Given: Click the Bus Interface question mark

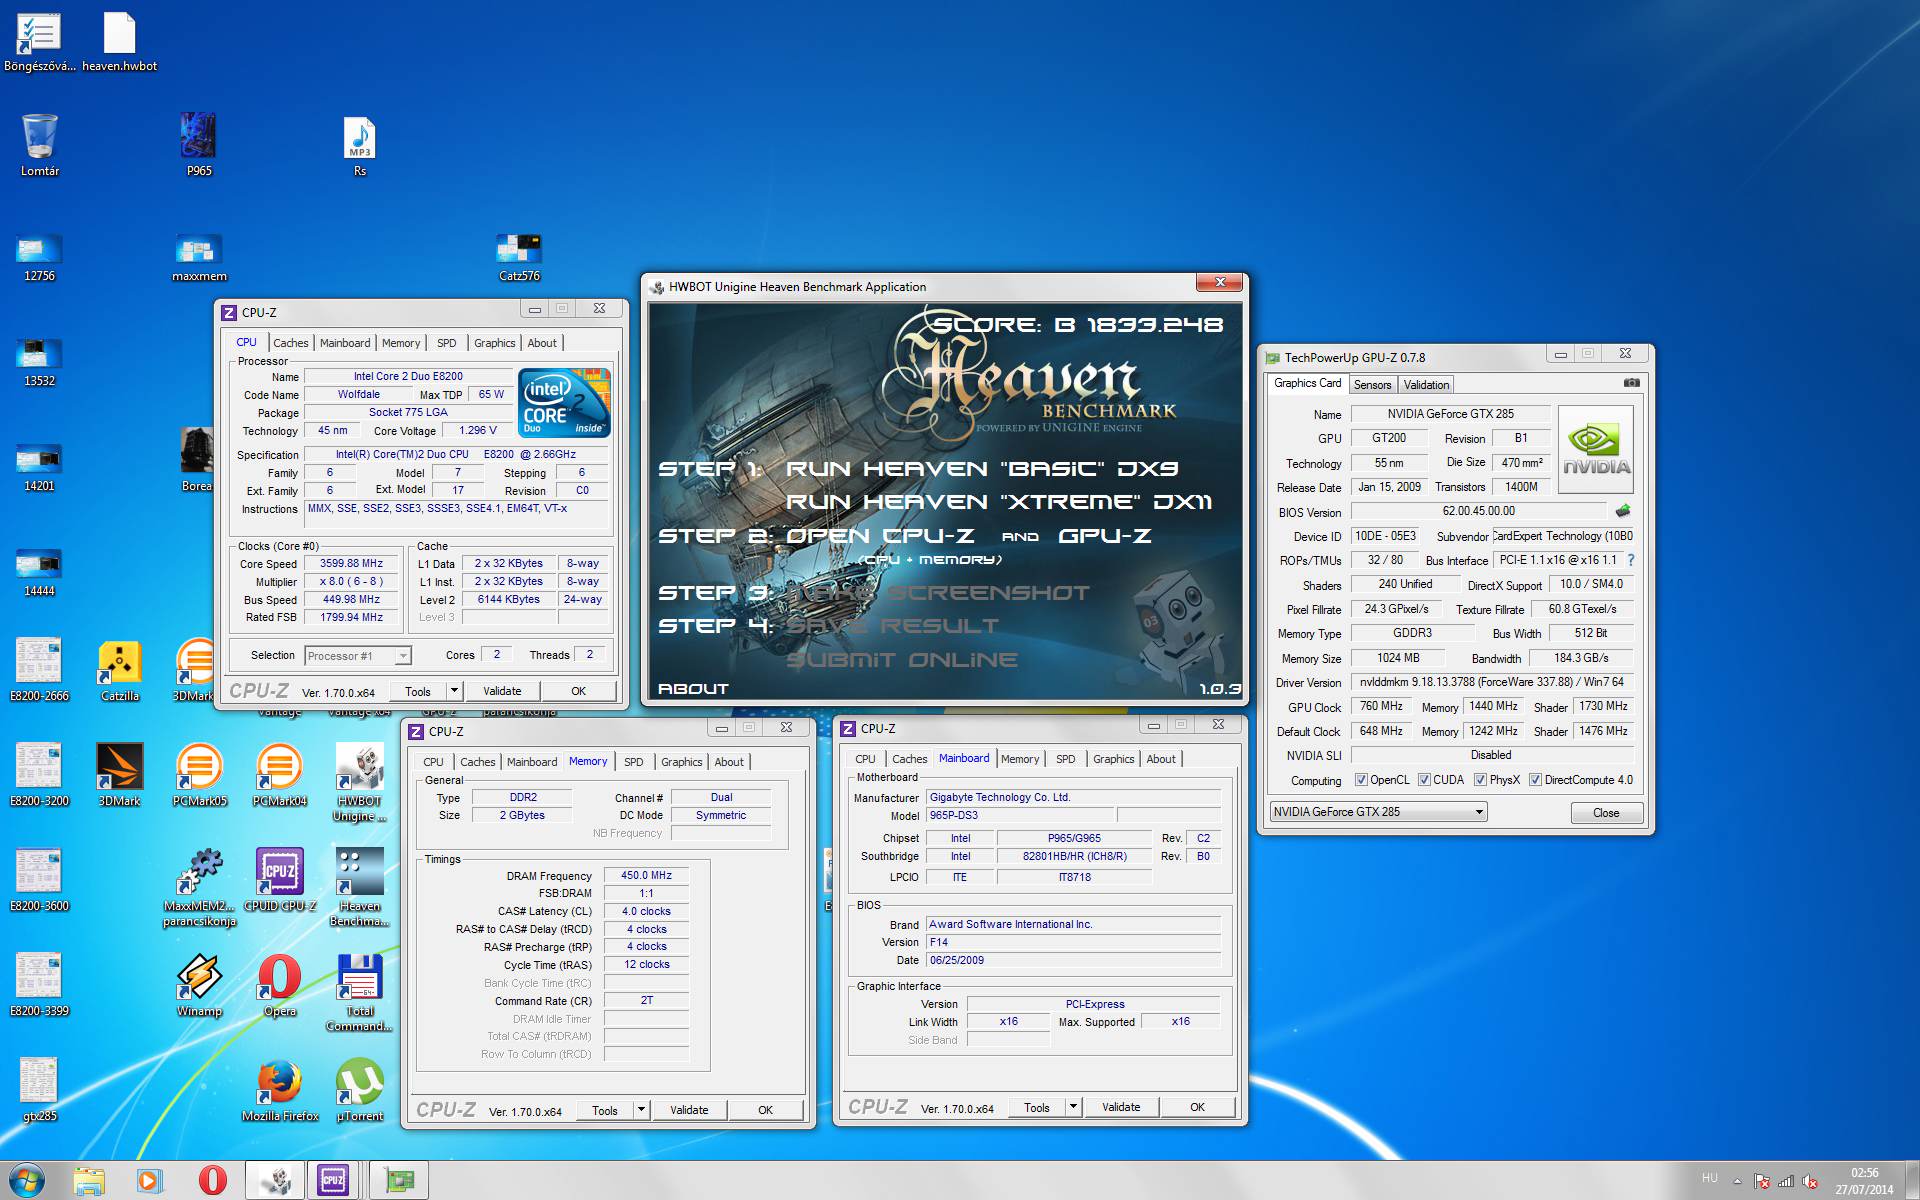Looking at the screenshot, I should point(1631,560).
